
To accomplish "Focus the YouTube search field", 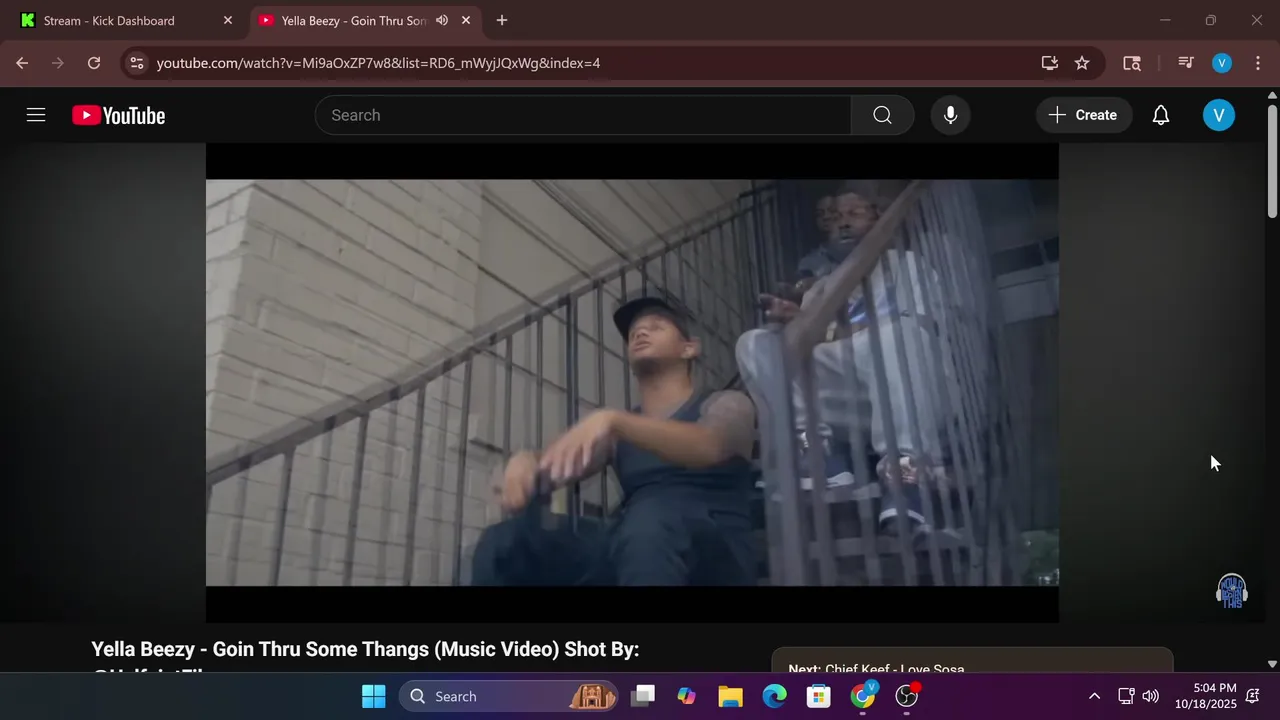I will point(583,115).
